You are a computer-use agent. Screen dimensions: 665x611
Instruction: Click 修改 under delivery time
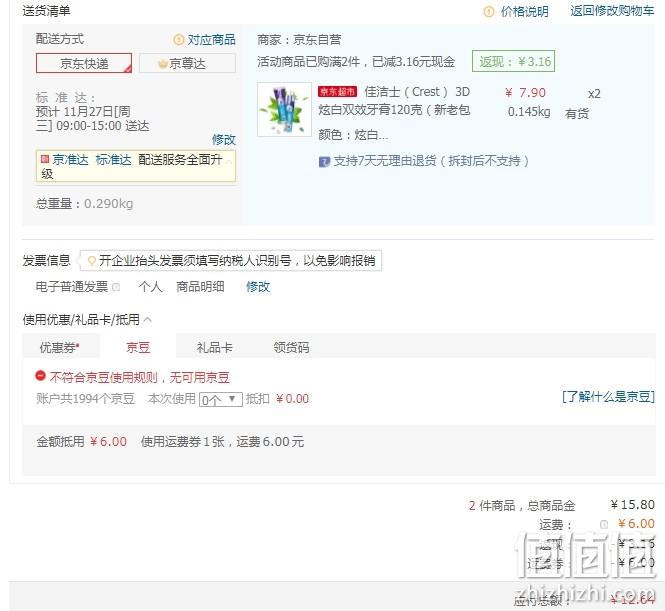point(224,139)
